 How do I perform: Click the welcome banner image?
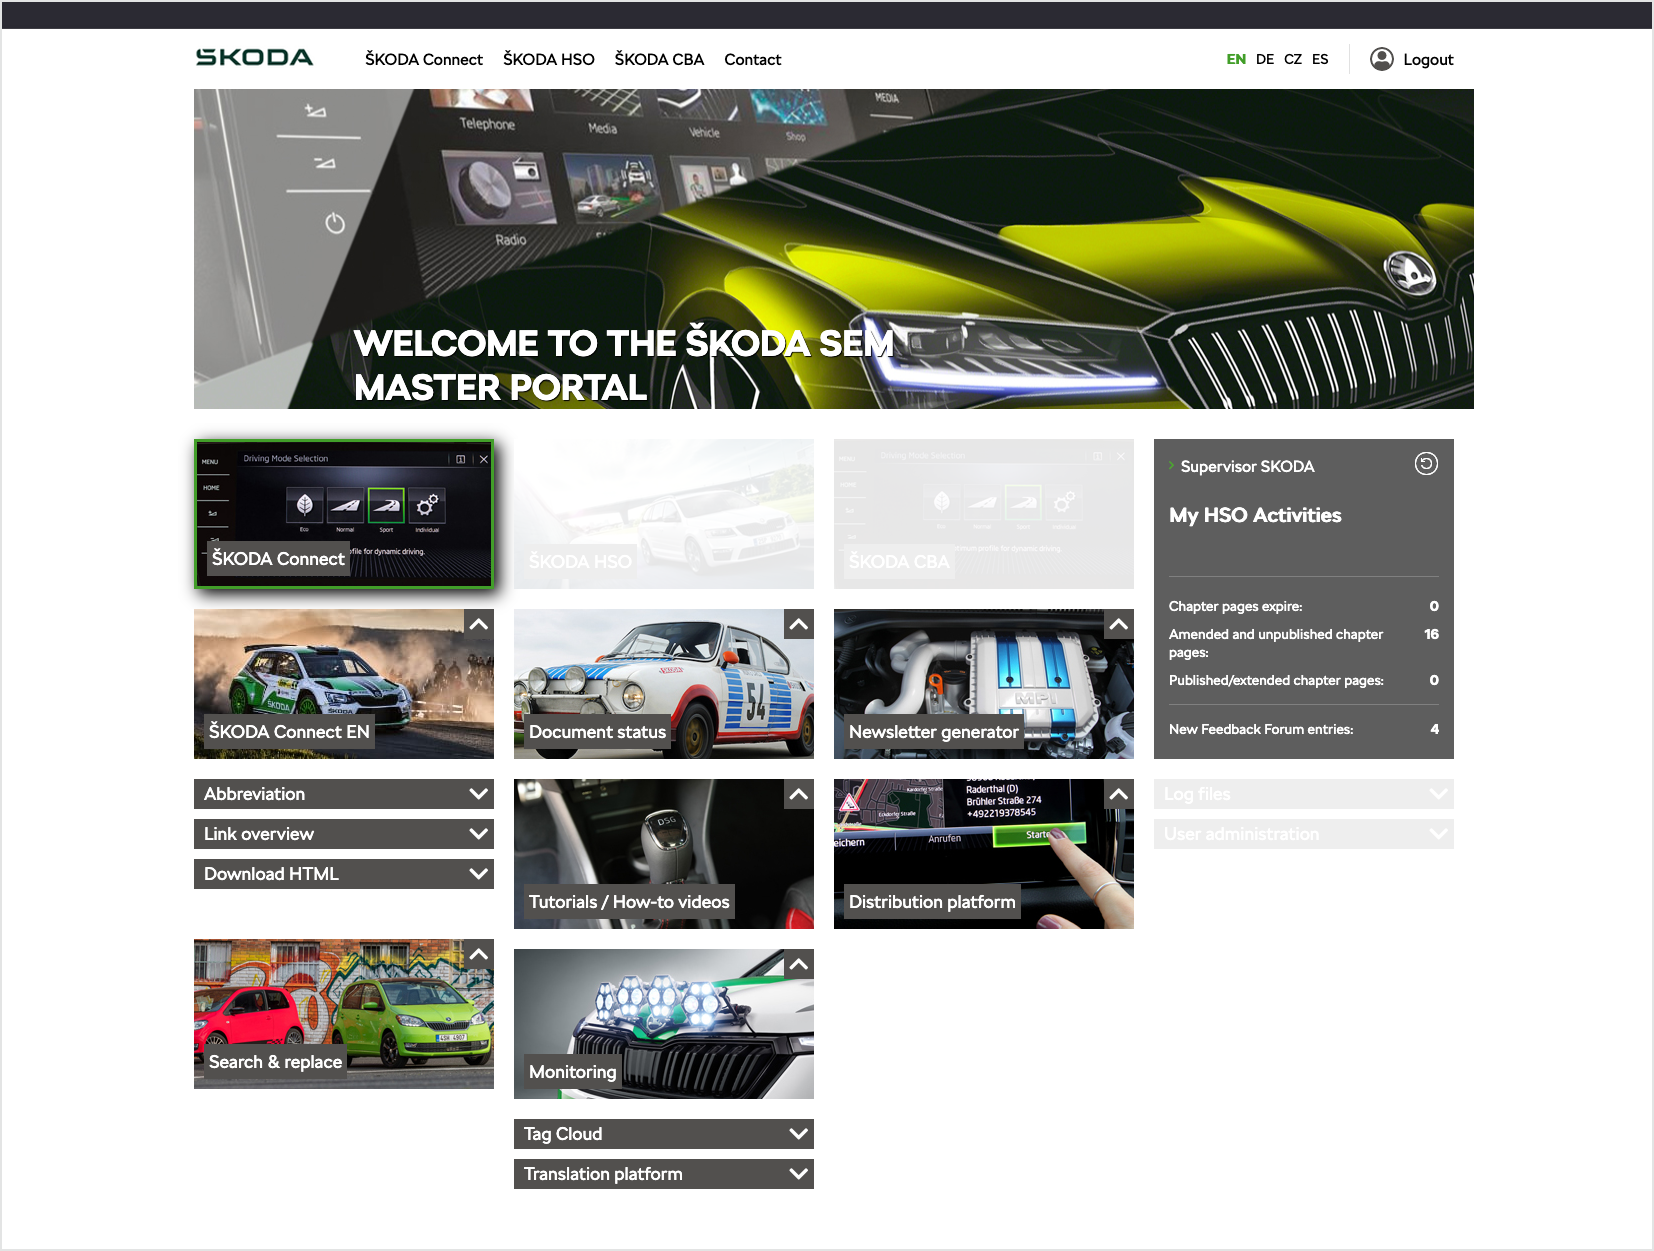coord(834,249)
